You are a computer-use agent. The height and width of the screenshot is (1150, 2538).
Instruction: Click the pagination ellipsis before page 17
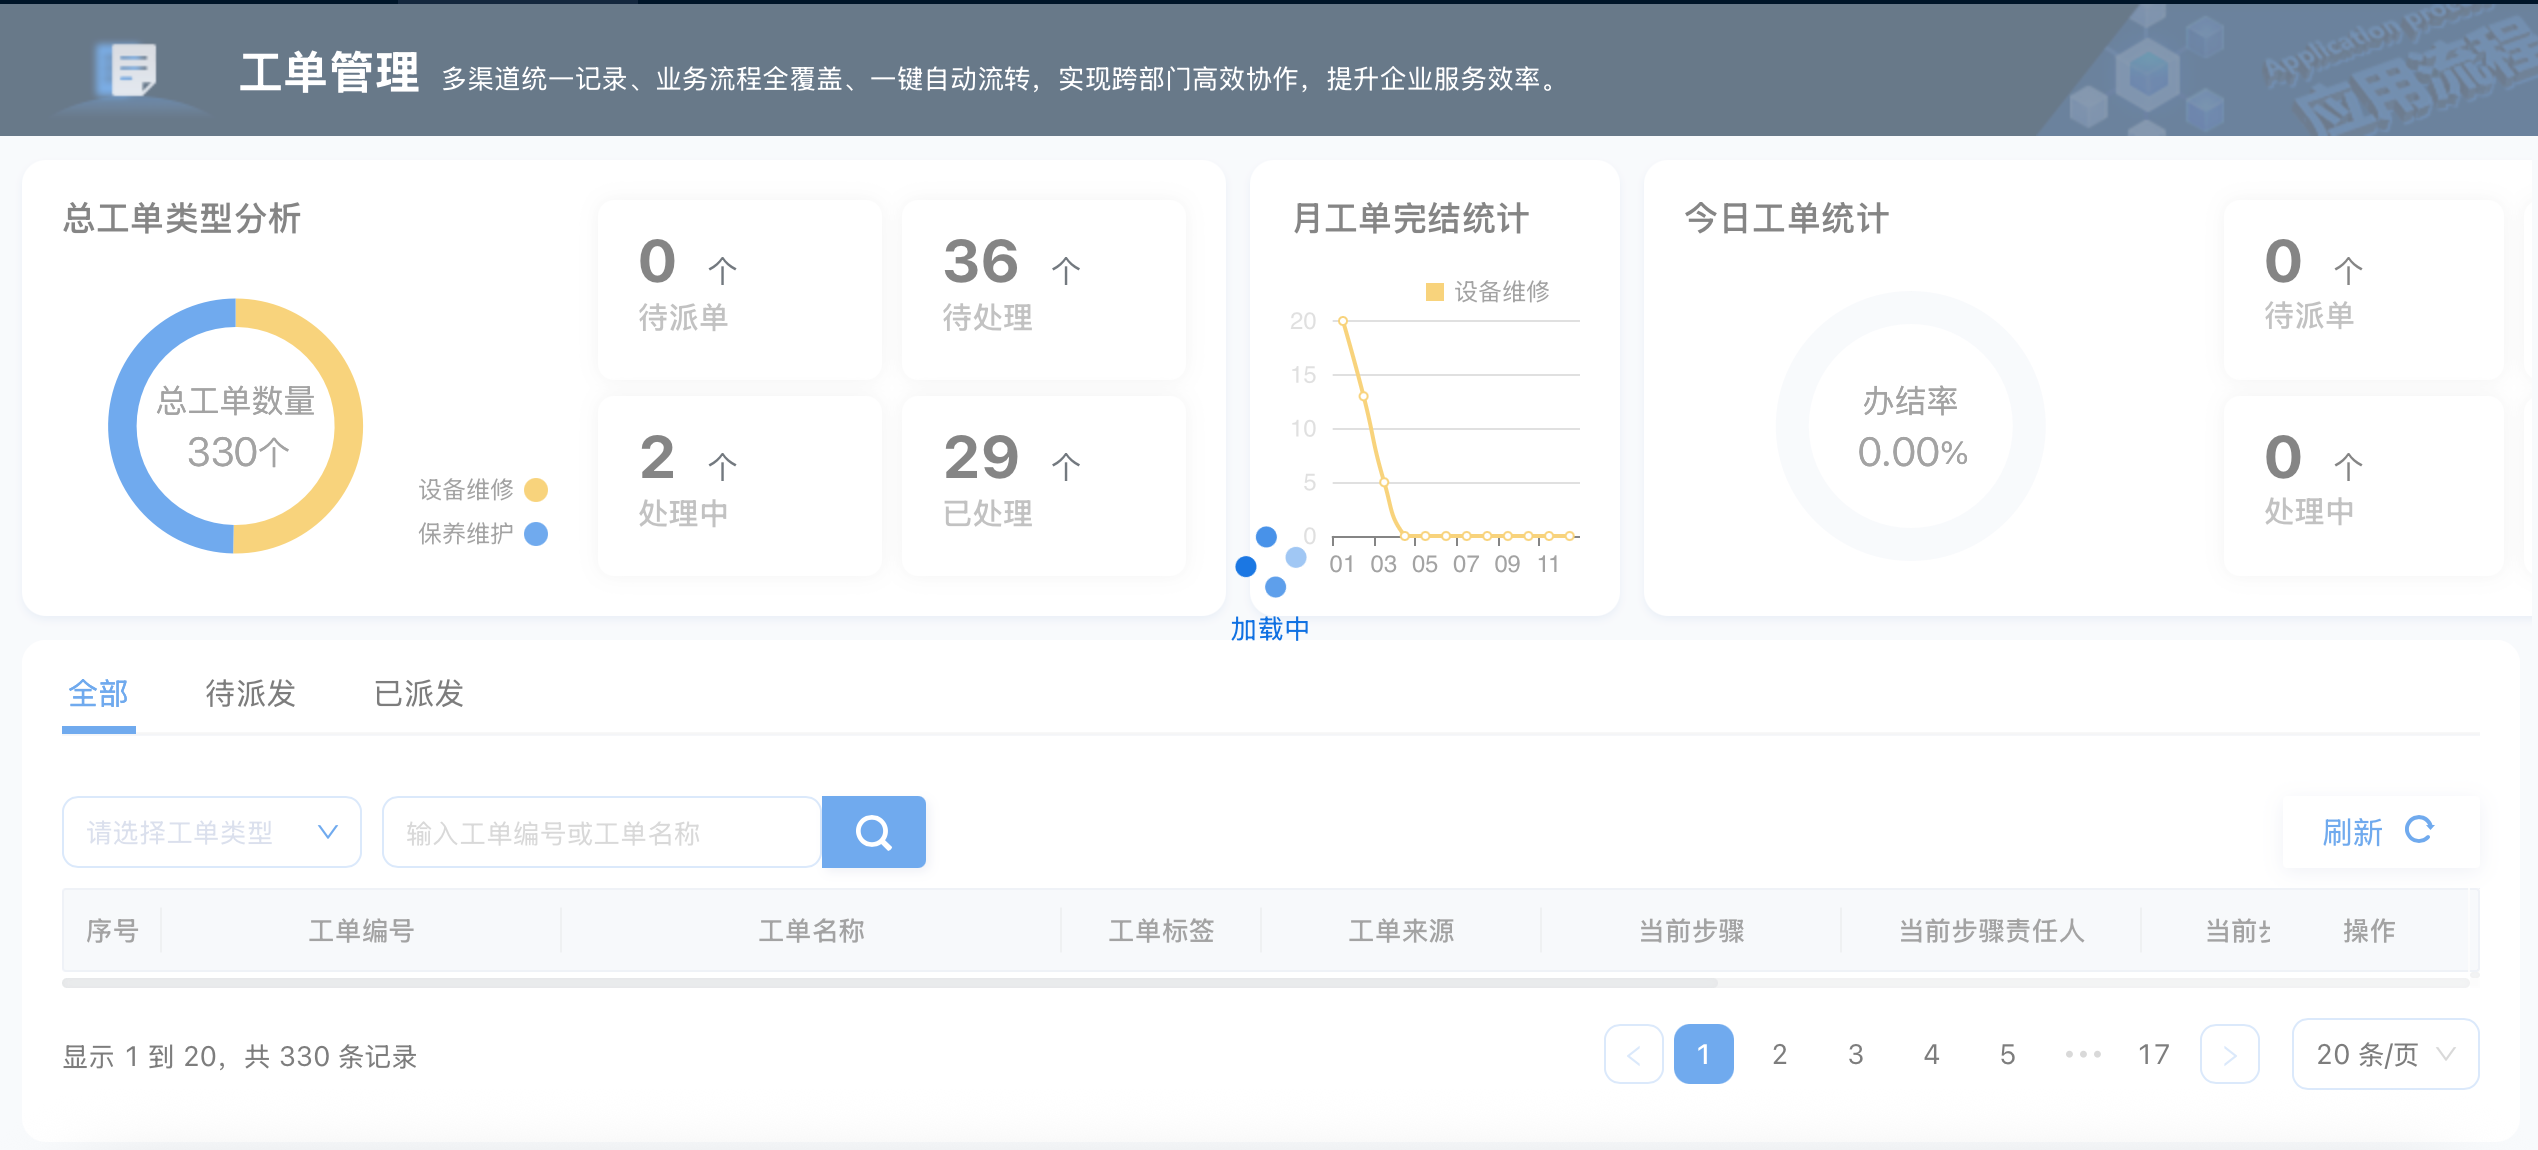[x=2081, y=1054]
